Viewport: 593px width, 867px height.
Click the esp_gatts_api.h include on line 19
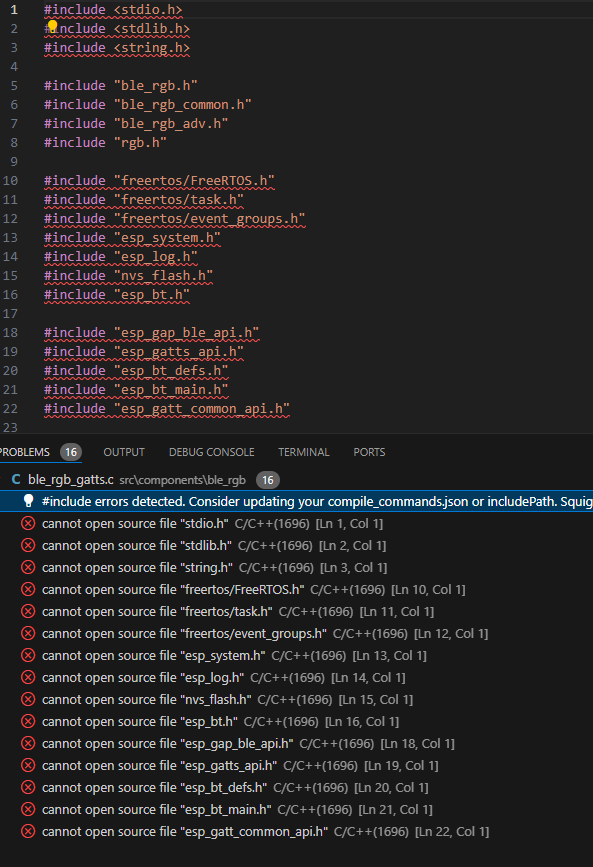click(182, 352)
